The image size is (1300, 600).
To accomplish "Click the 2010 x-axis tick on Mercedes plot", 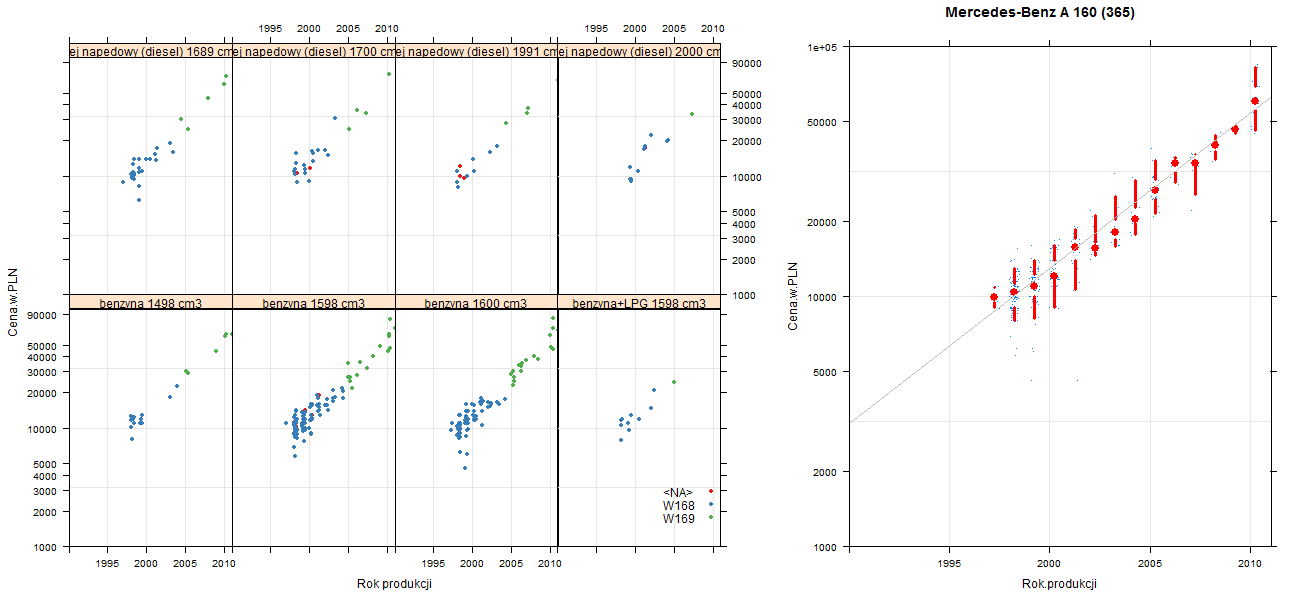I will pos(1250,564).
